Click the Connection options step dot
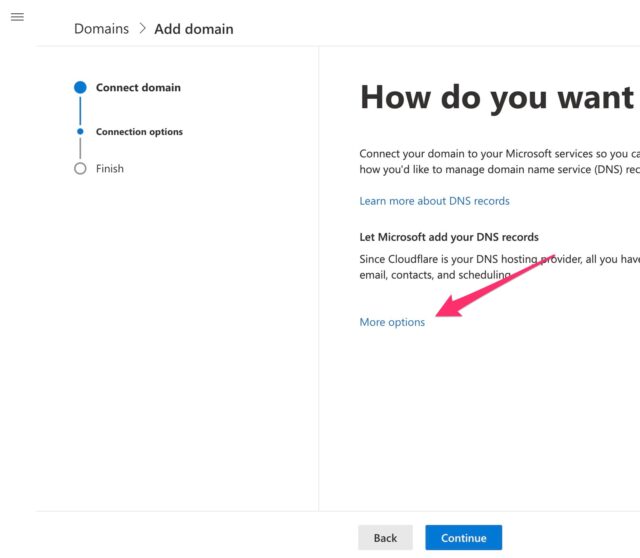Image resolution: width=640 pixels, height=558 pixels. tap(80, 131)
